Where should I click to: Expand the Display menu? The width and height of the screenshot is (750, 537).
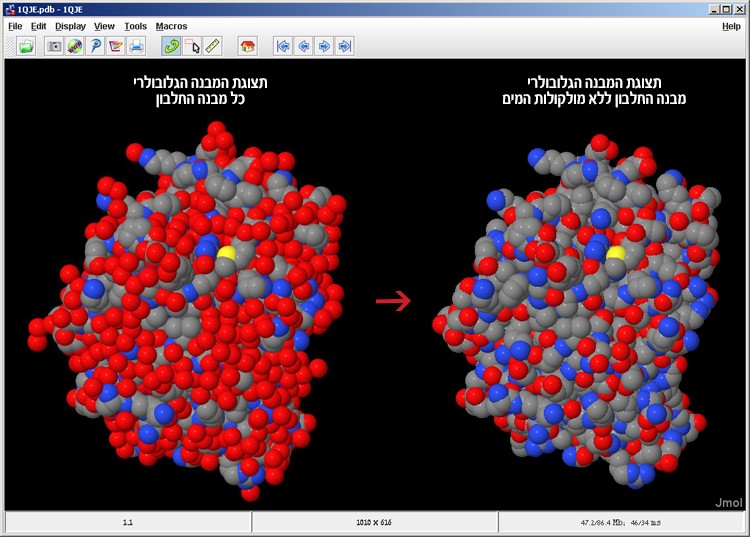(70, 26)
